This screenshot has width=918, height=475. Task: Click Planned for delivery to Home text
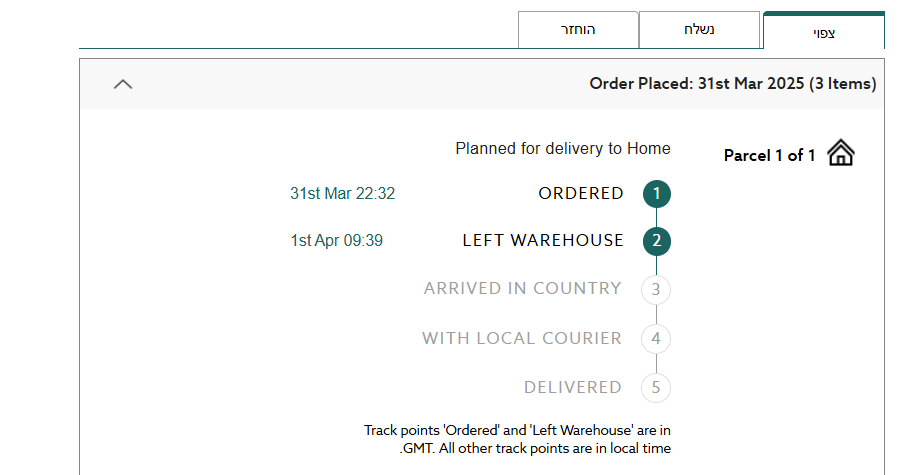(x=563, y=149)
